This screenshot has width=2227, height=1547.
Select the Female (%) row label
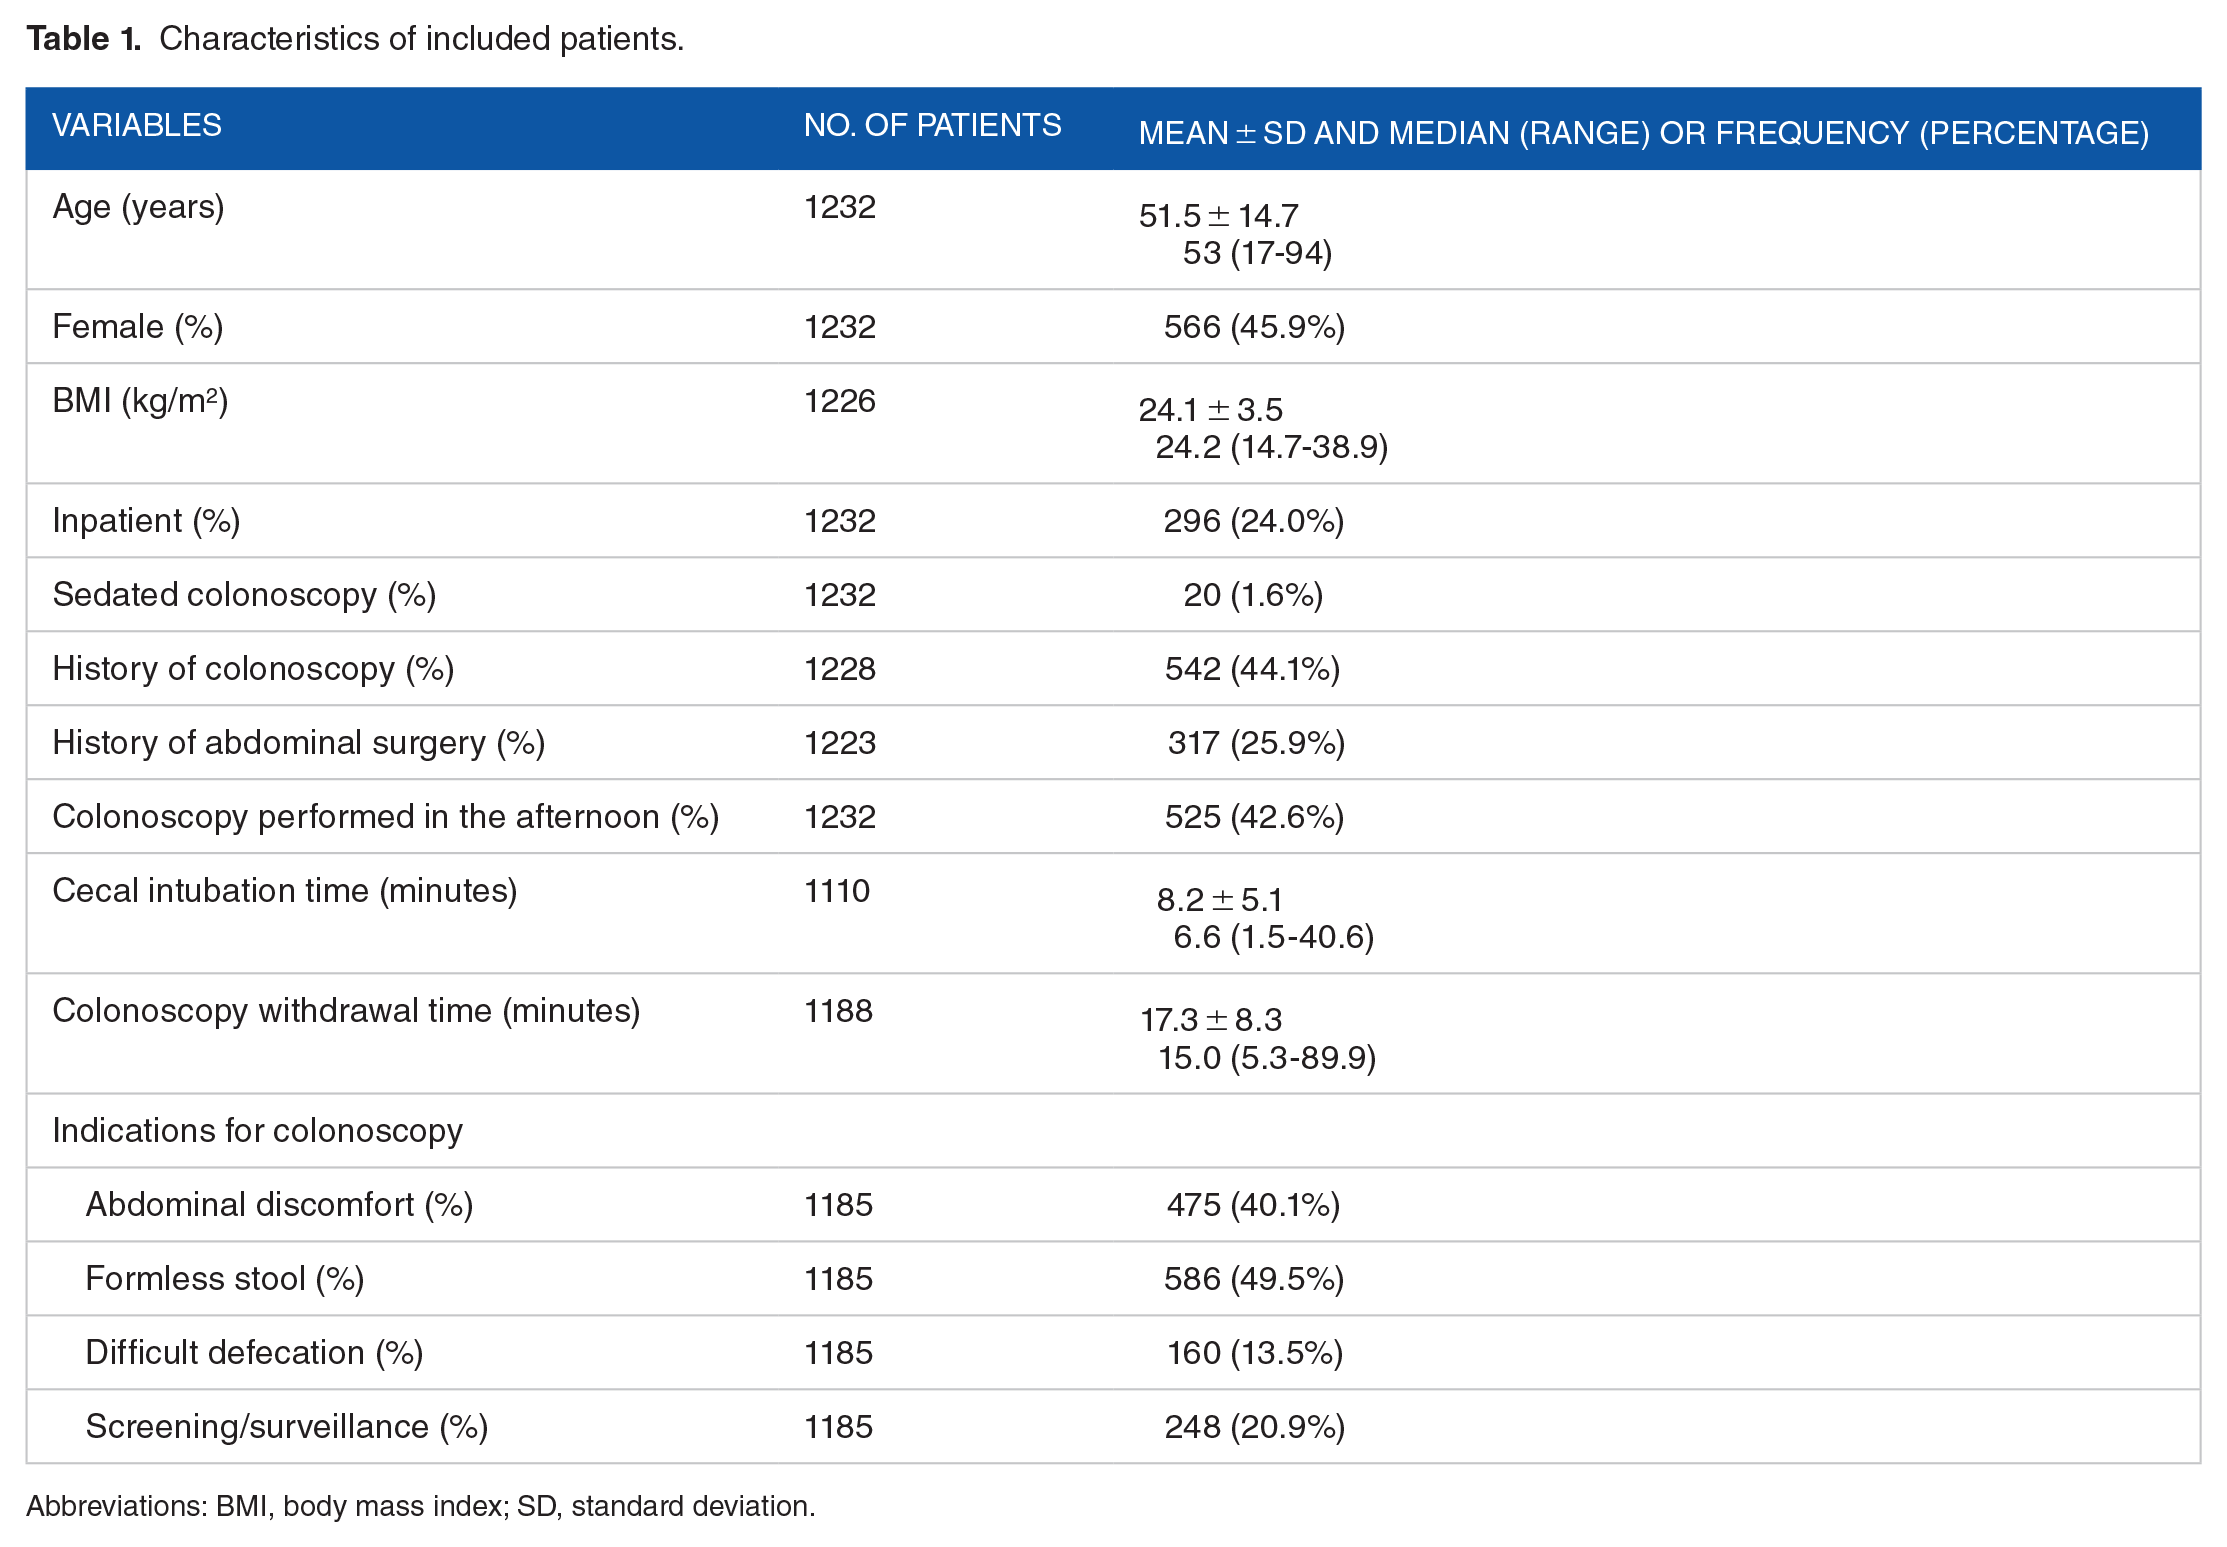coord(138,327)
